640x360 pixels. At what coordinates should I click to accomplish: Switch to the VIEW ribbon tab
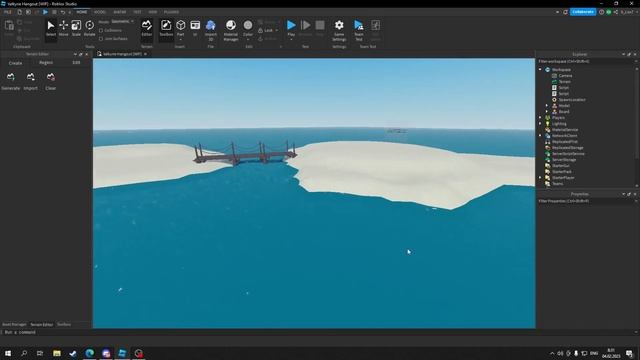tap(153, 12)
